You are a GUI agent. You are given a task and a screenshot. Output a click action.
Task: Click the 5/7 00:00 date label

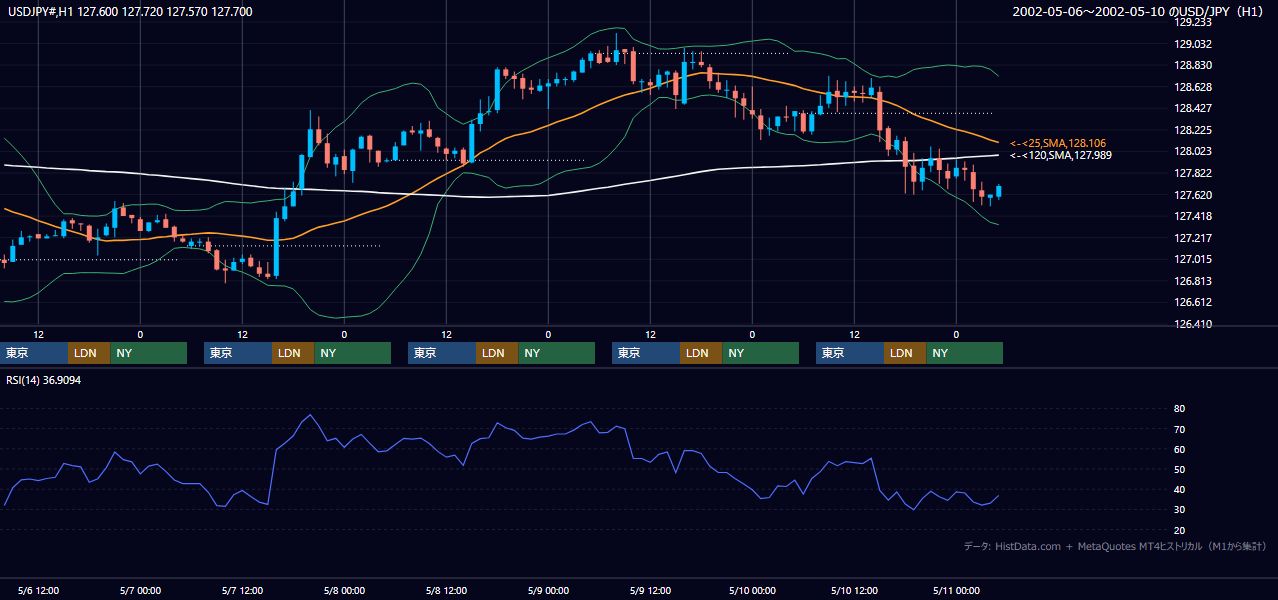pos(141,590)
